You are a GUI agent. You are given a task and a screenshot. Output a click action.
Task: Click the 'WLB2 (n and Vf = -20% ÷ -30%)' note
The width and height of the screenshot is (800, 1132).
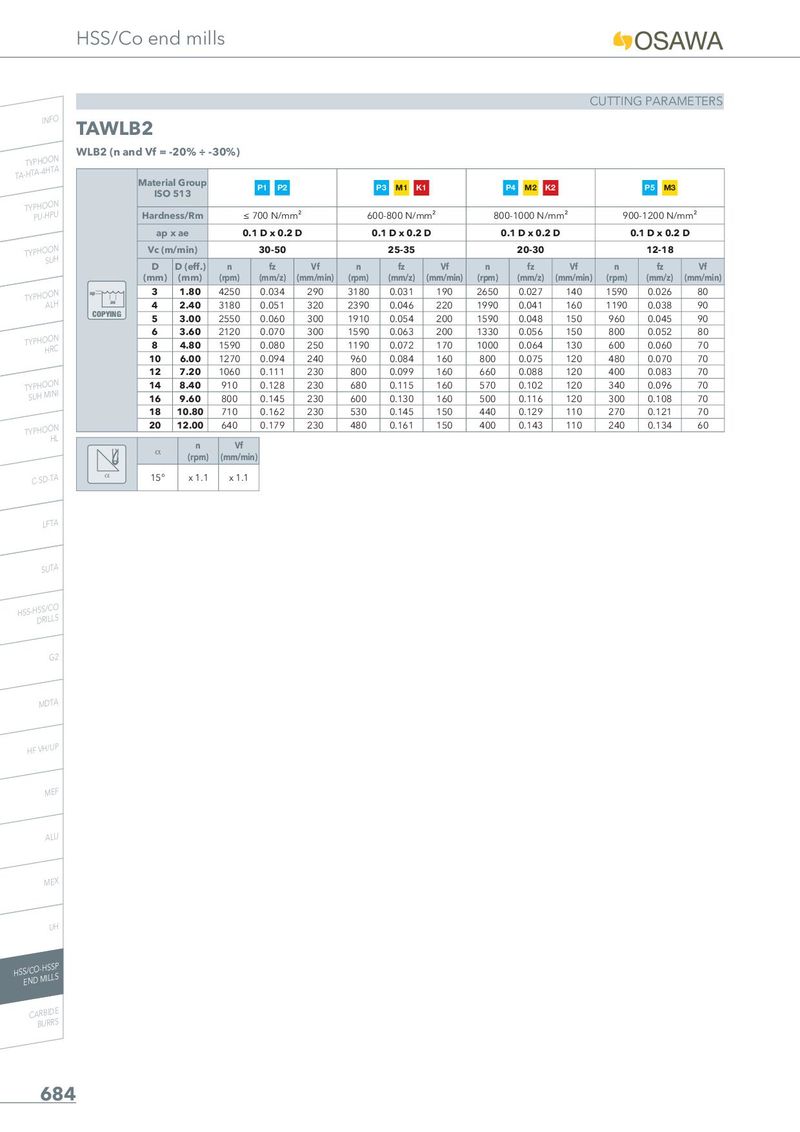158,152
